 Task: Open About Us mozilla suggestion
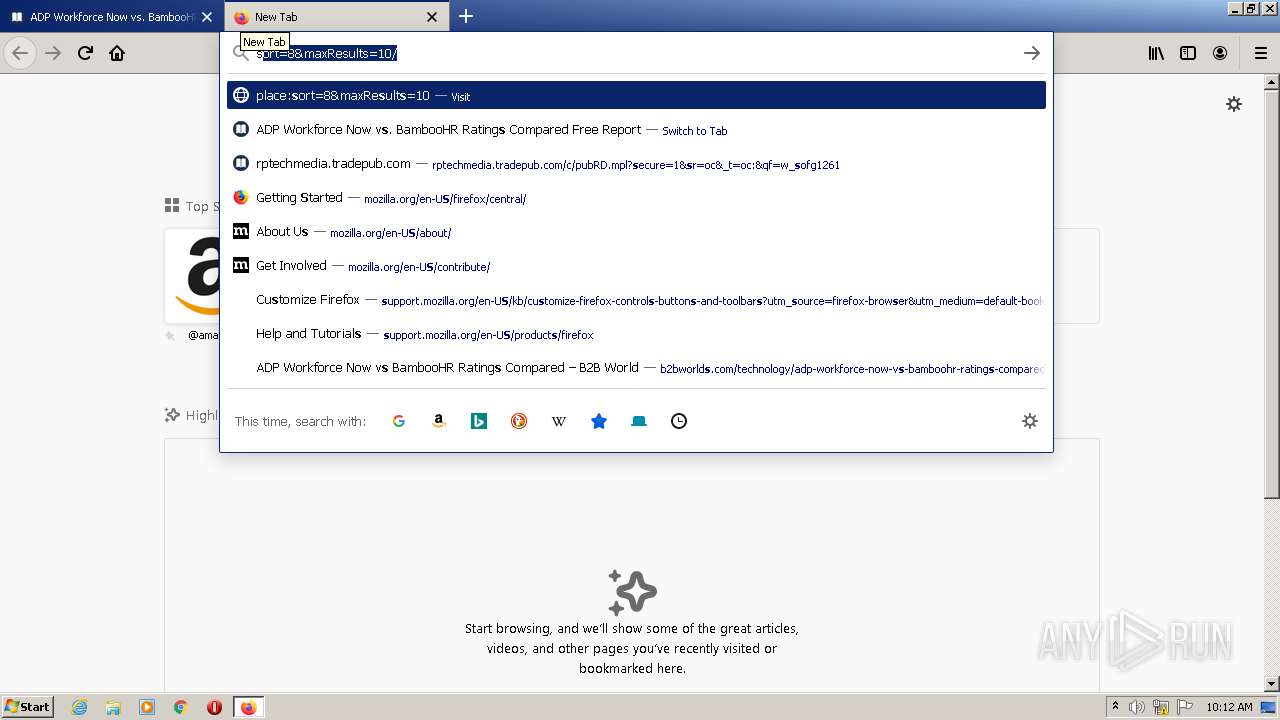[636, 232]
